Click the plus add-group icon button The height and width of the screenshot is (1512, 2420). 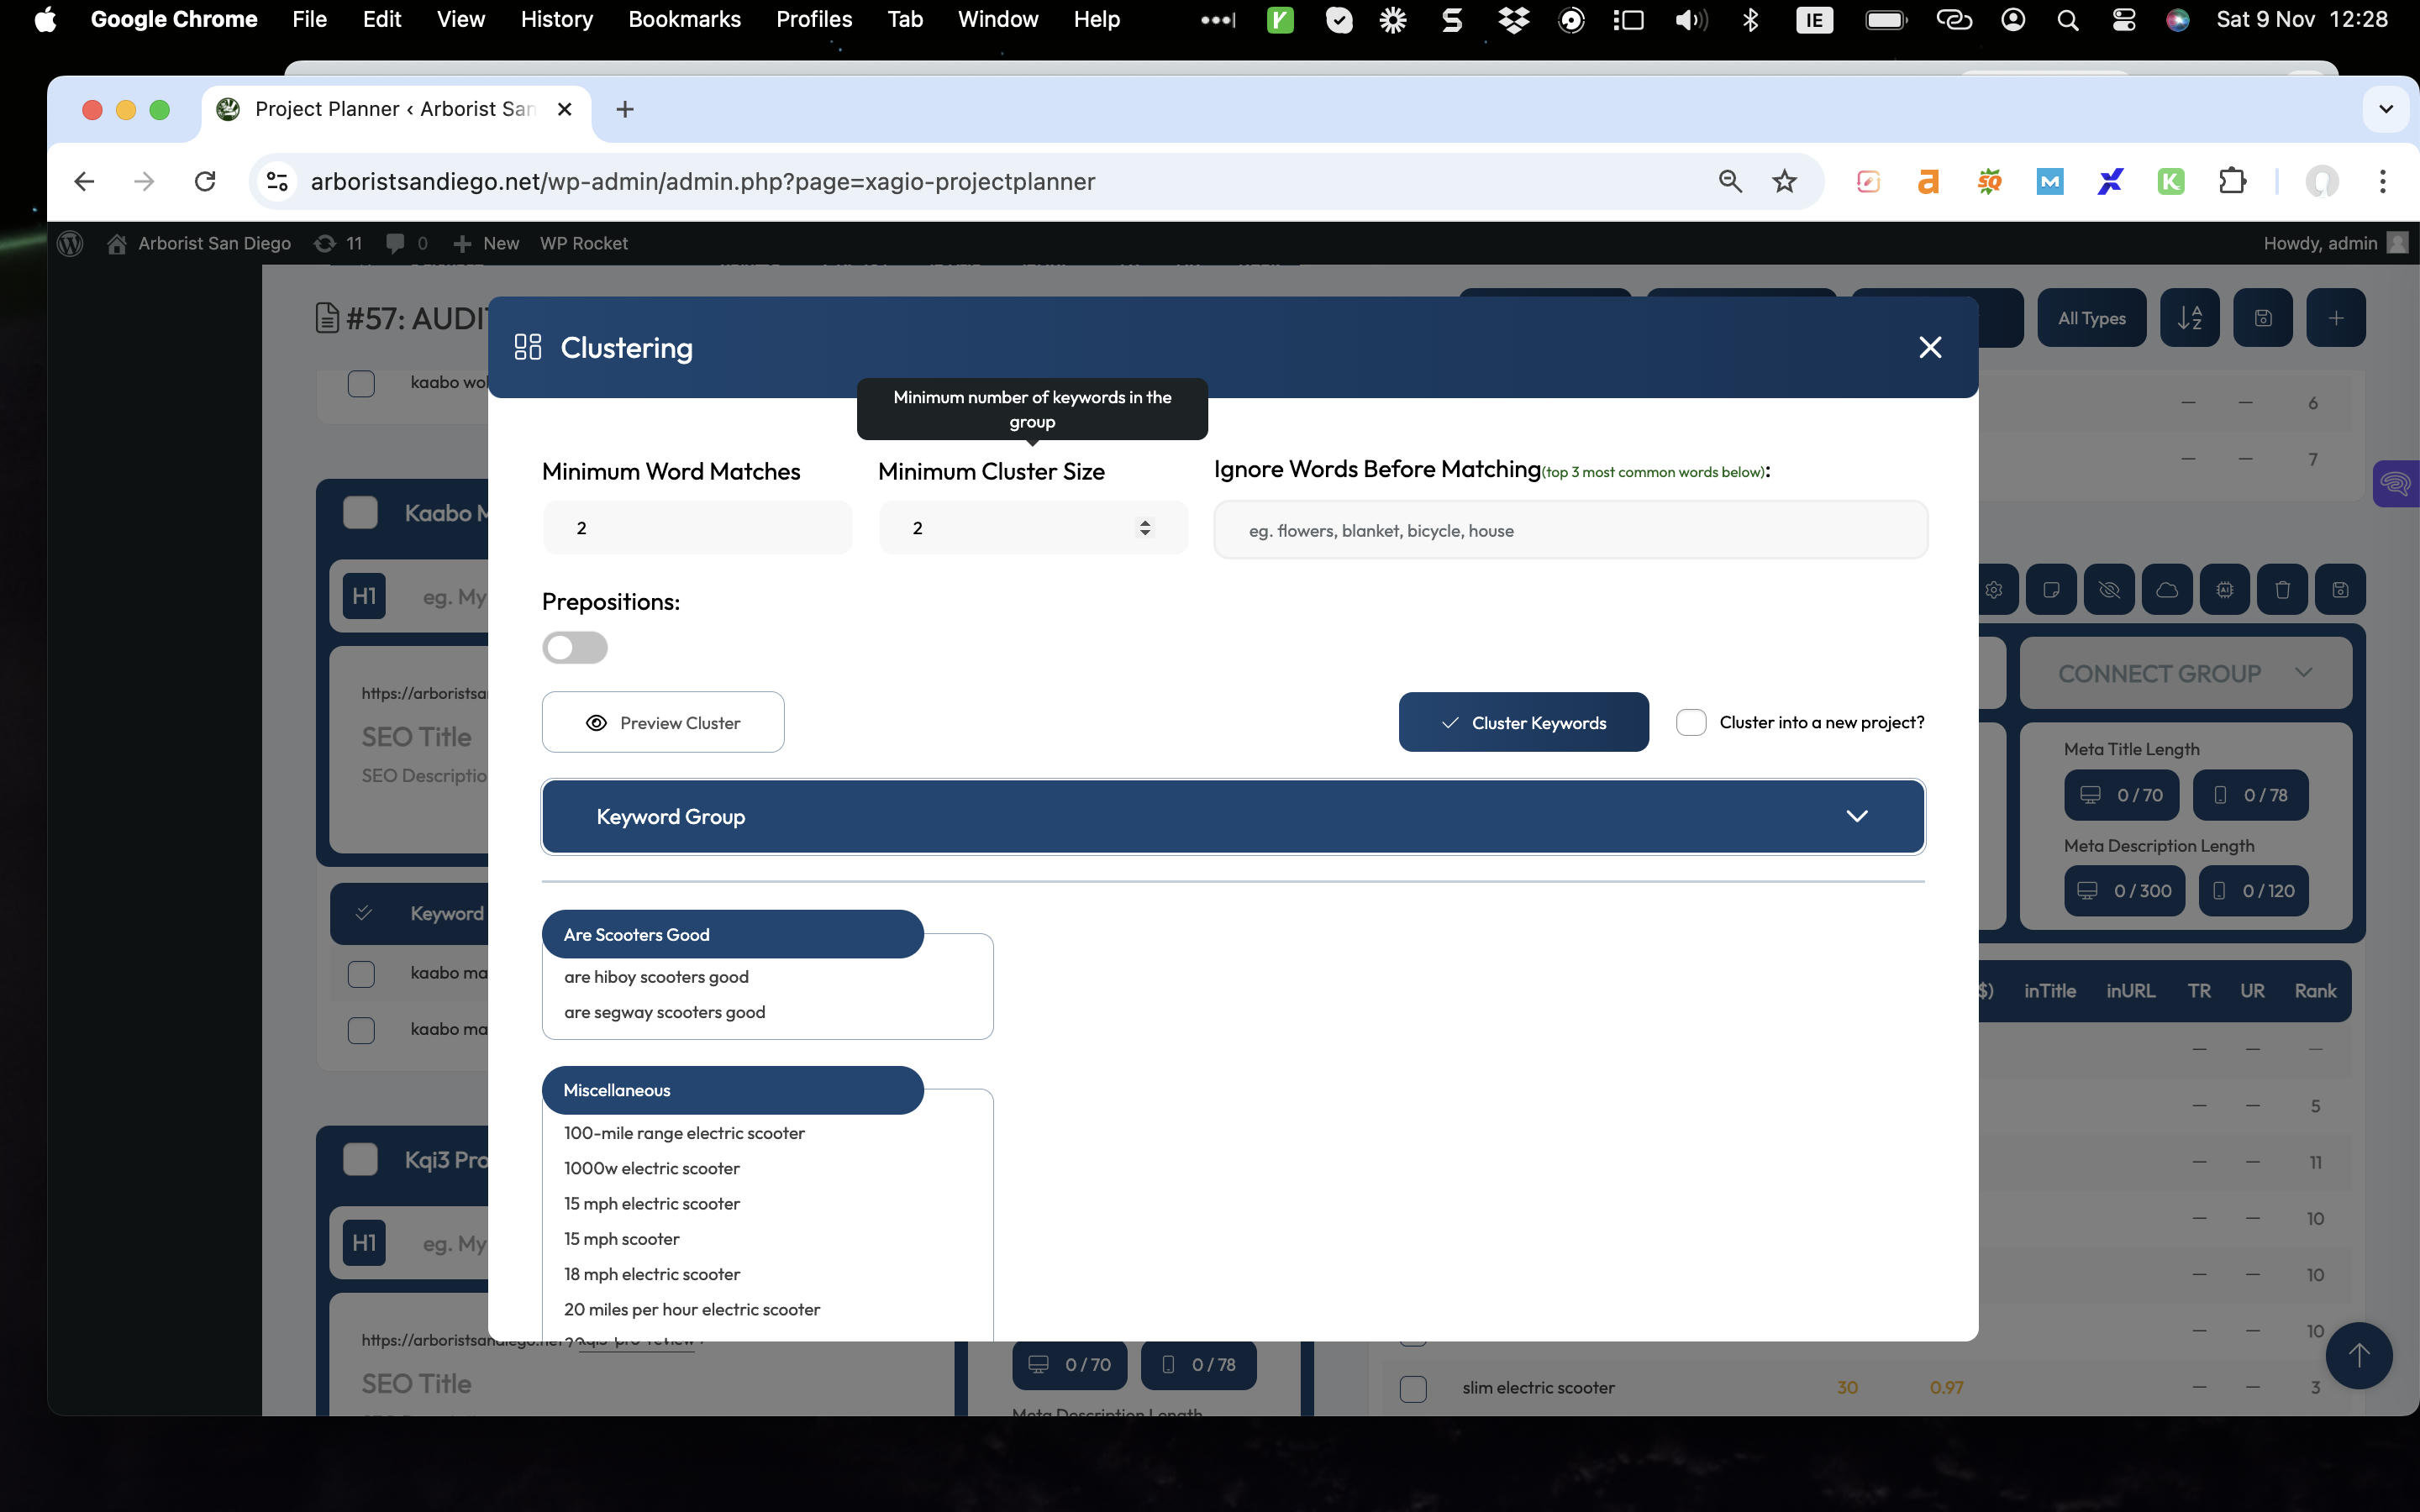click(2336, 318)
